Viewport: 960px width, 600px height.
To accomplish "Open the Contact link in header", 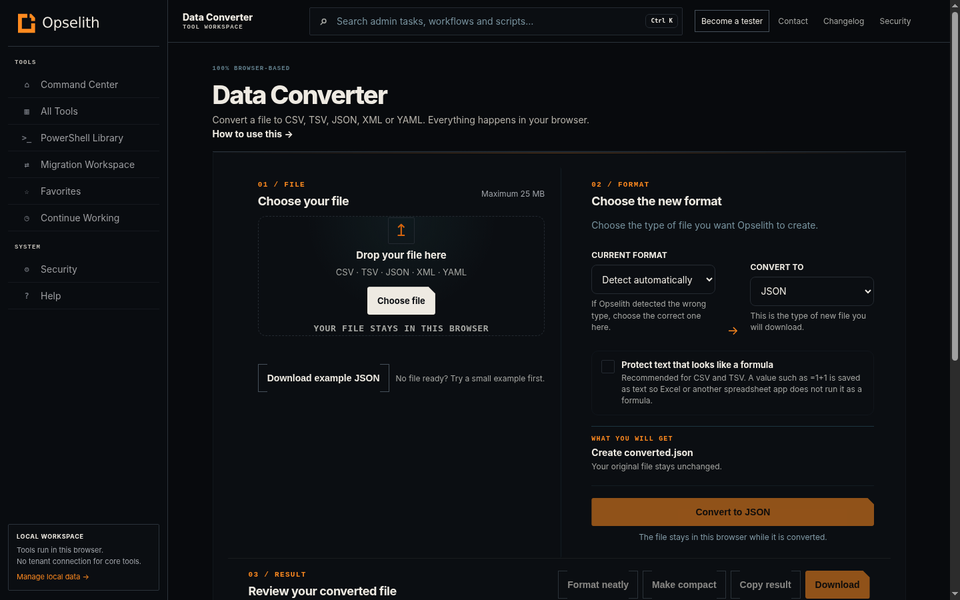I will point(793,21).
